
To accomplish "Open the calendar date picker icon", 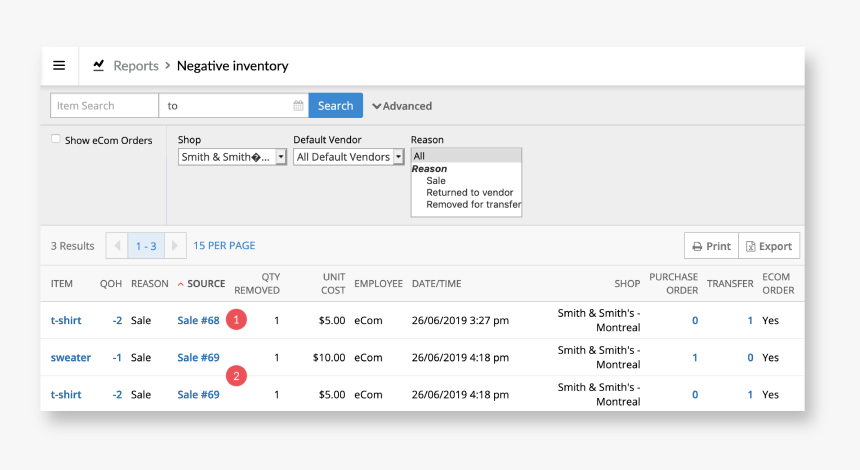I will [298, 106].
